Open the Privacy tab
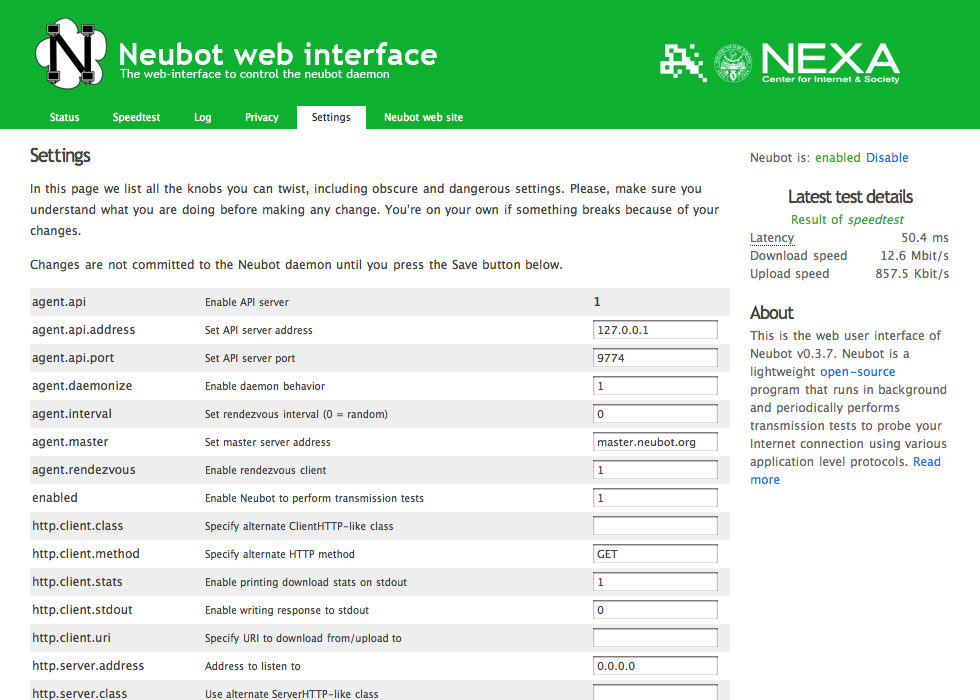Image resolution: width=980 pixels, height=700 pixels. [x=261, y=117]
